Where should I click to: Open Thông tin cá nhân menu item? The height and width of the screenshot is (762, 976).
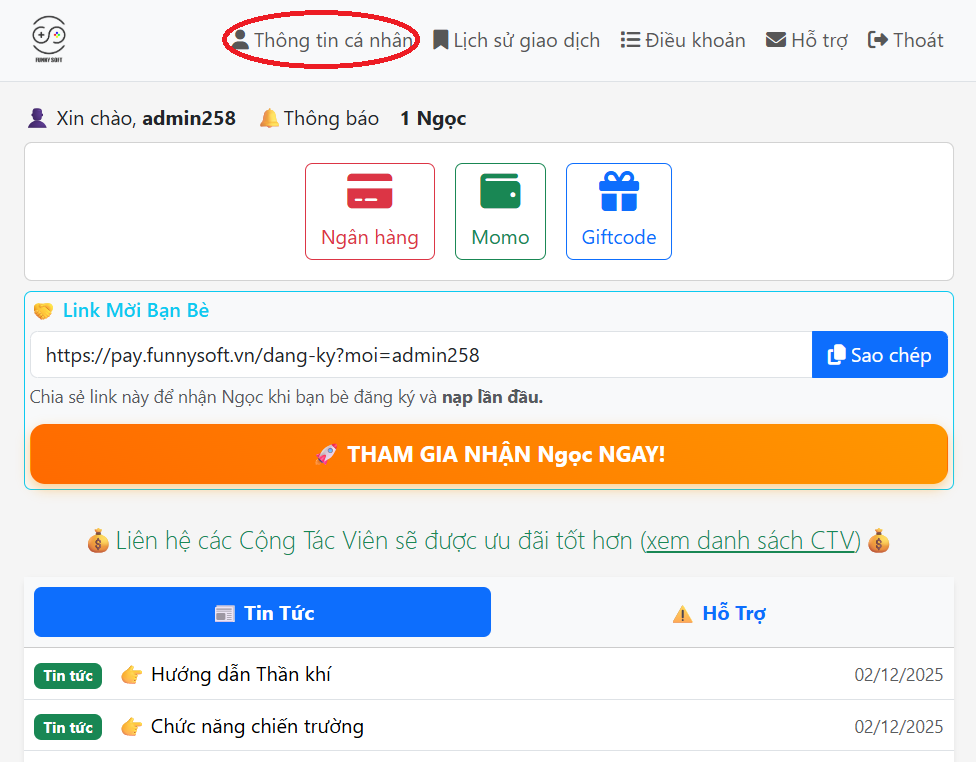coord(321,40)
